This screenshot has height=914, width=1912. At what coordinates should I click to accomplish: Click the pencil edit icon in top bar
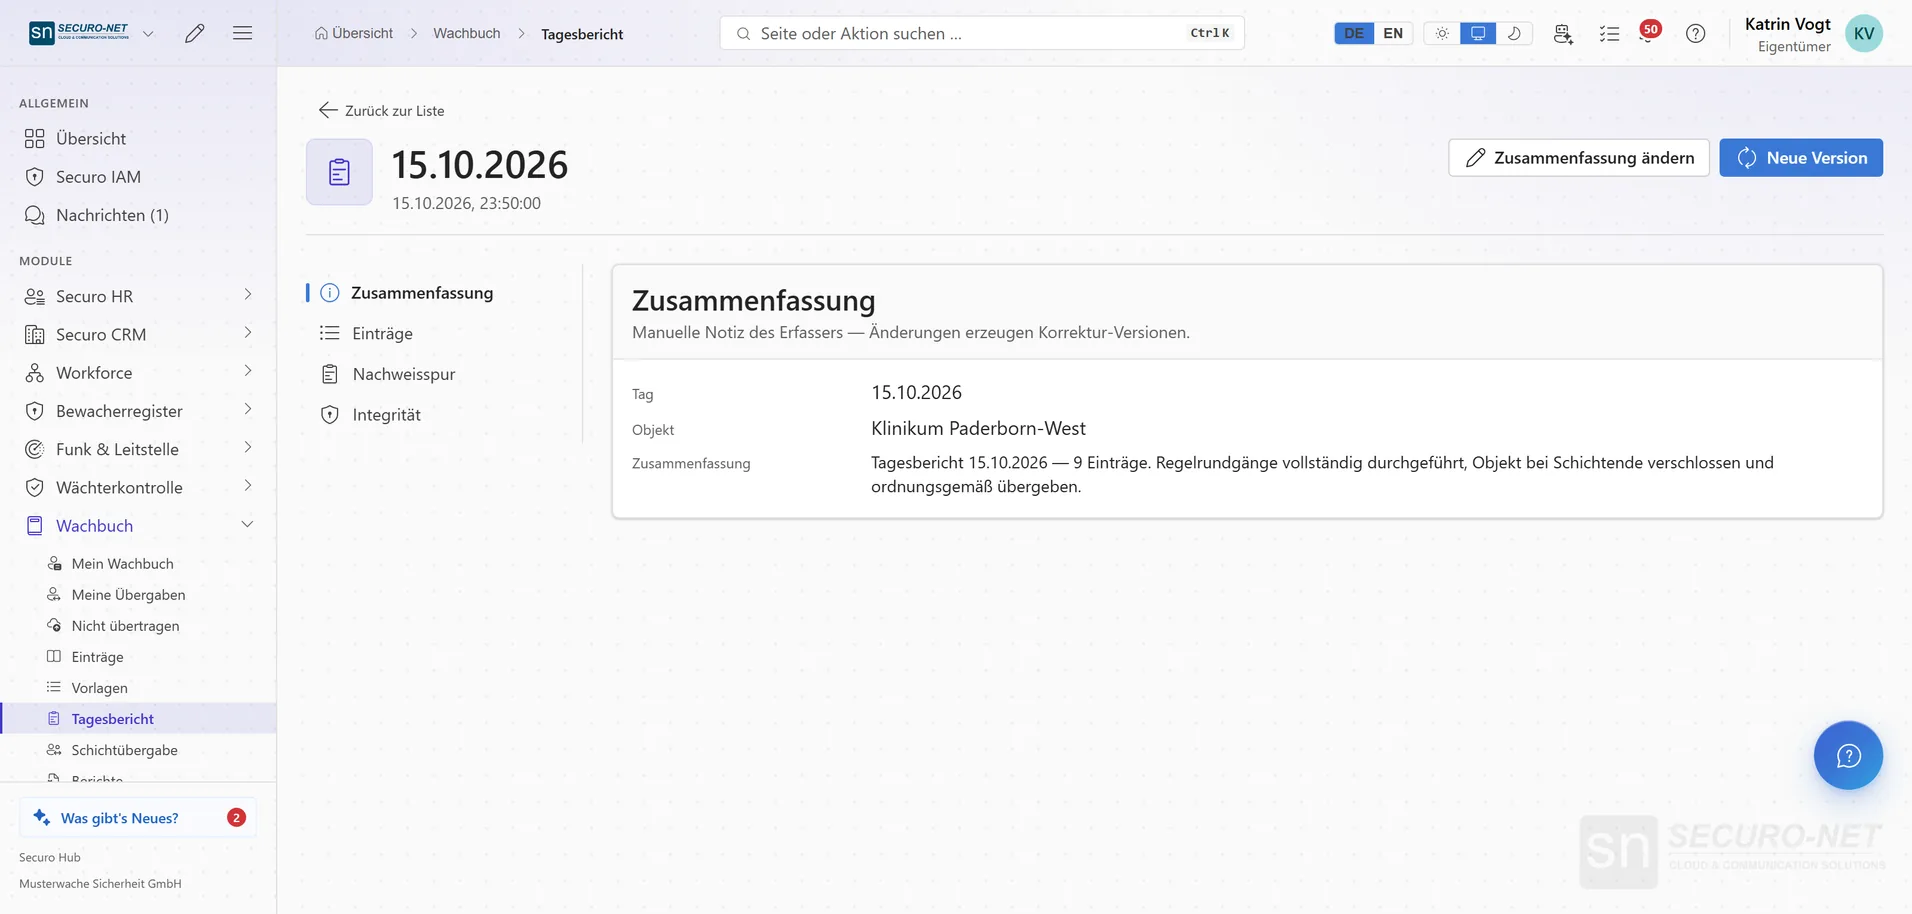click(x=195, y=33)
